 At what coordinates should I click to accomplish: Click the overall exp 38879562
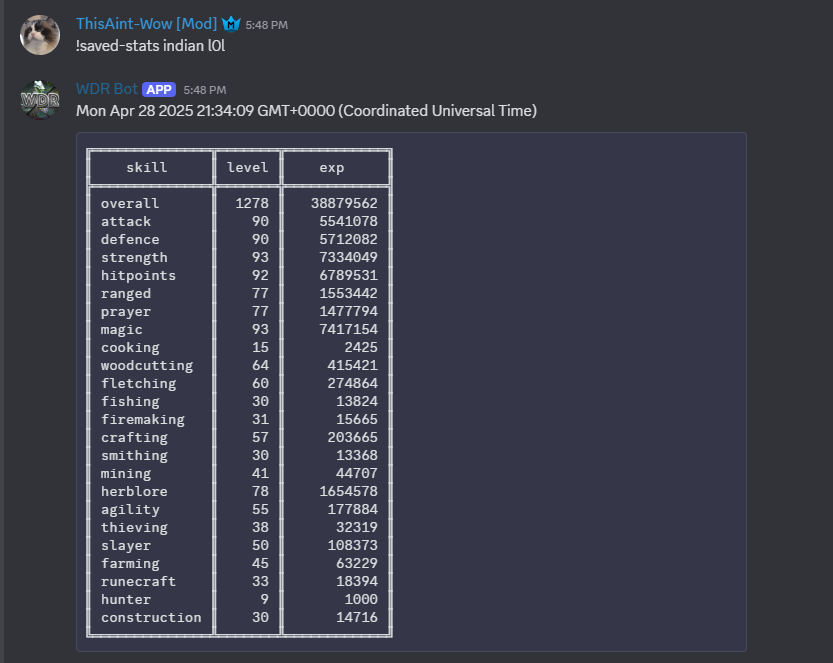coord(344,203)
